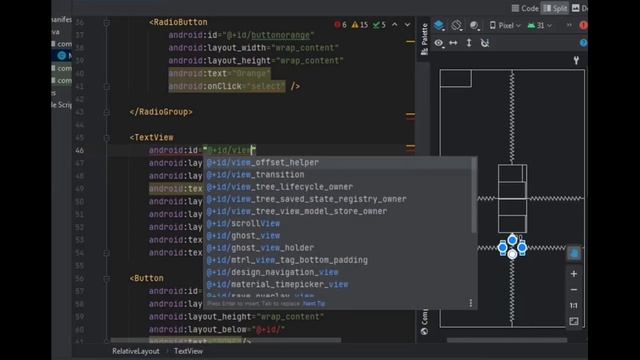Click the red error indicator in design toolbar
The height and width of the screenshot is (360, 640).
583,25
